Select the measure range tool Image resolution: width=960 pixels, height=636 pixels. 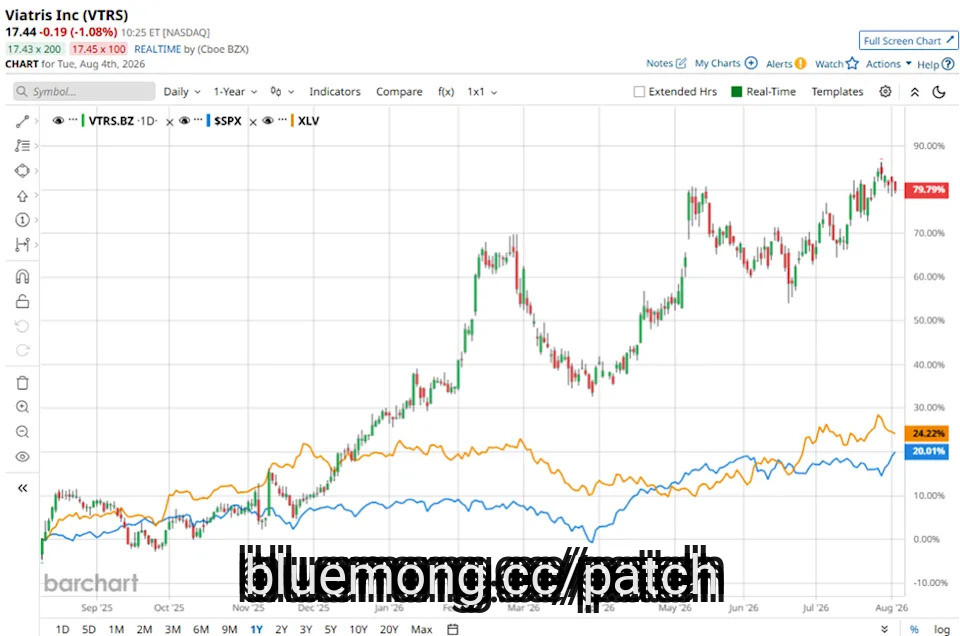coord(22,245)
